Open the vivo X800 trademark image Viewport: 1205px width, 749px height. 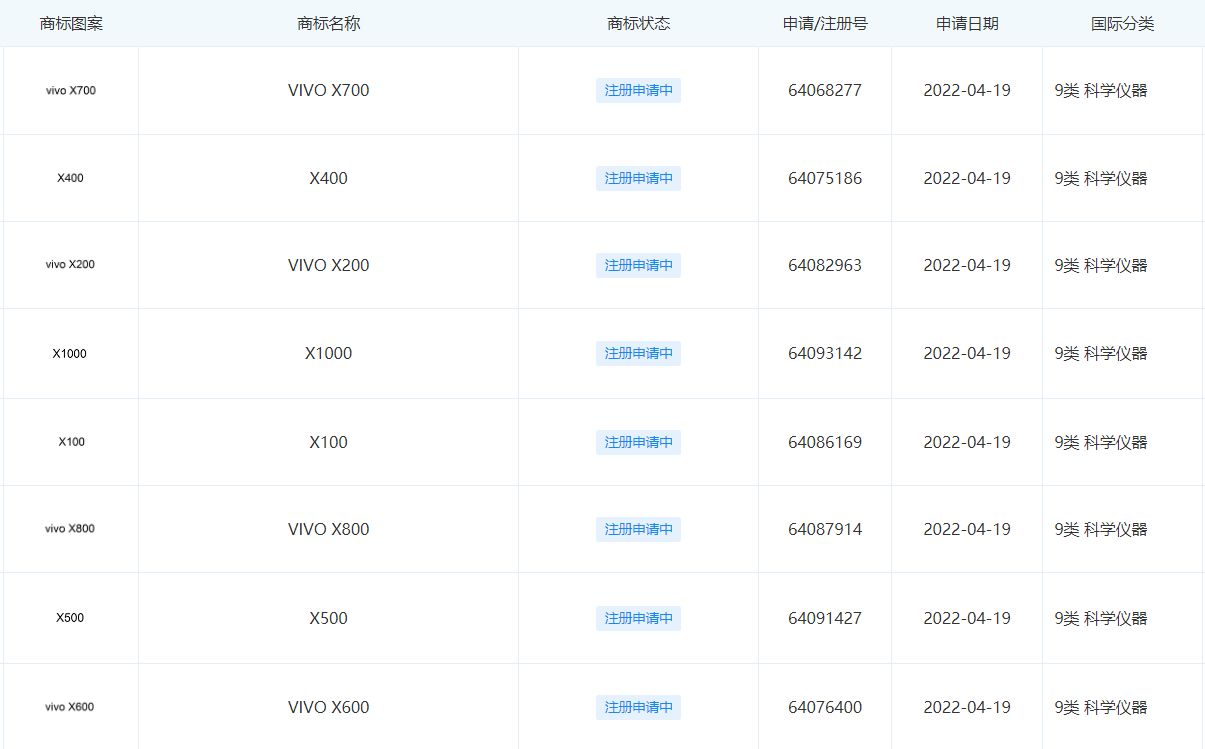[x=71, y=529]
